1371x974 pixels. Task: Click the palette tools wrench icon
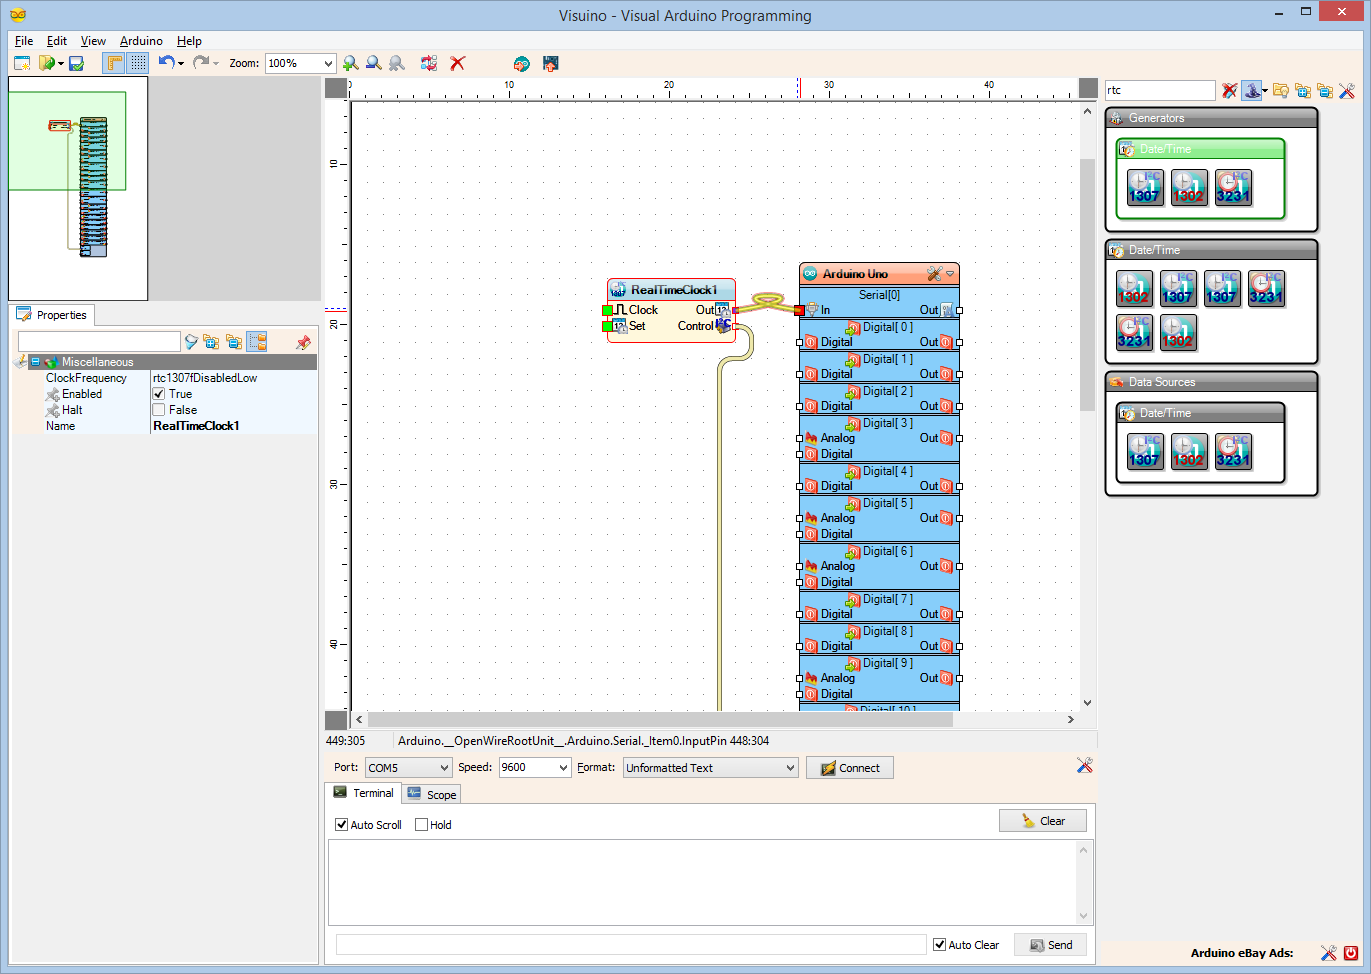pyautogui.click(x=1347, y=91)
